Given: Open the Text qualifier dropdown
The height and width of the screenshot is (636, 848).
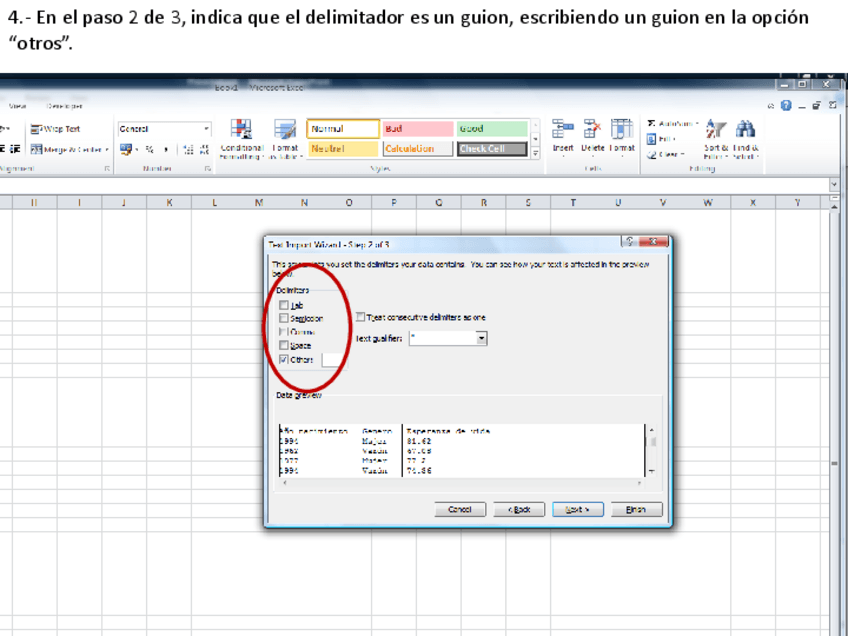Looking at the screenshot, I should pos(481,339).
